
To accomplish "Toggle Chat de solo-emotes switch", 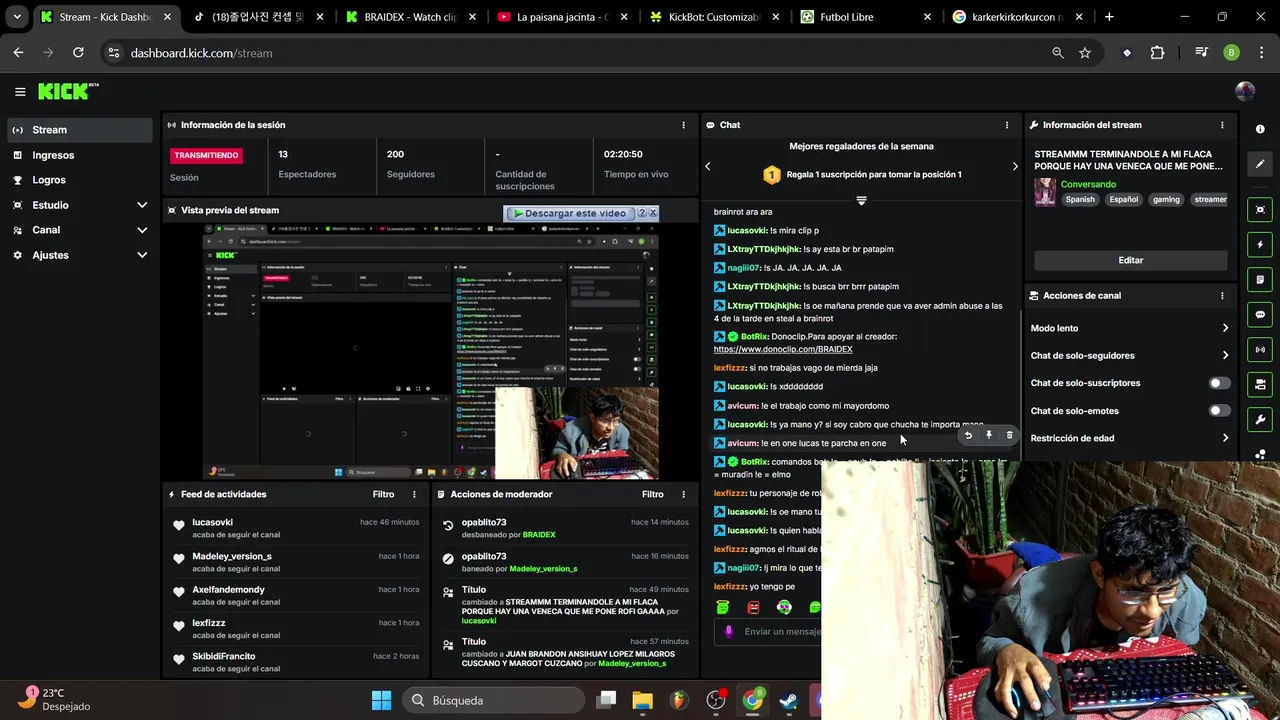I will point(1220,411).
